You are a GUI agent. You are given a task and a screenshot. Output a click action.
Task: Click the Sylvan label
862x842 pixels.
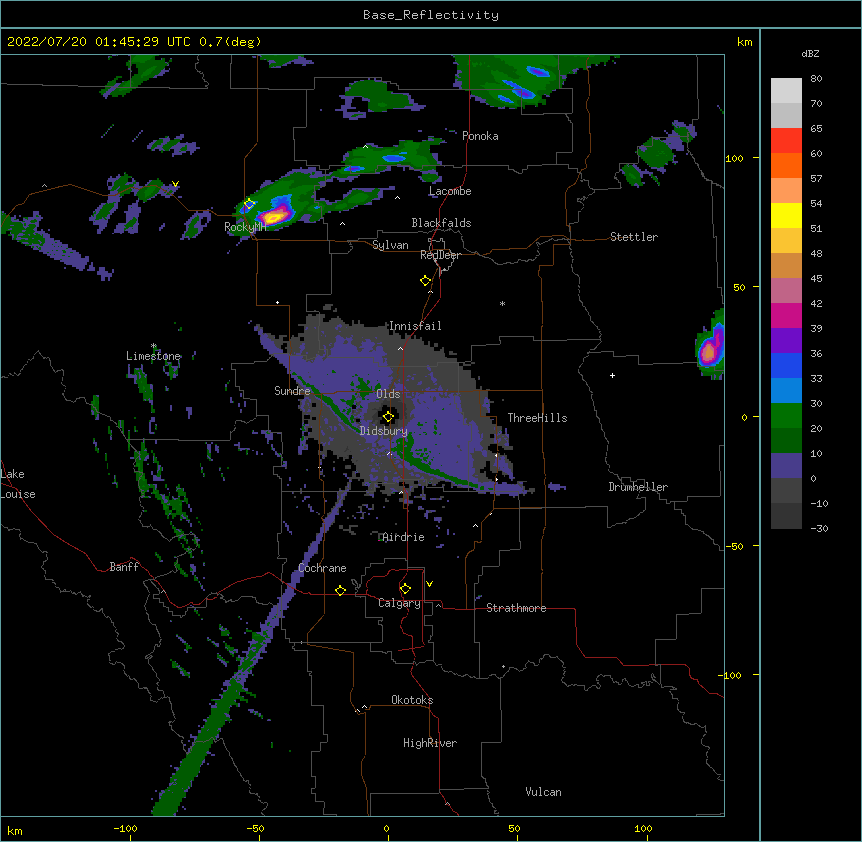coord(390,245)
